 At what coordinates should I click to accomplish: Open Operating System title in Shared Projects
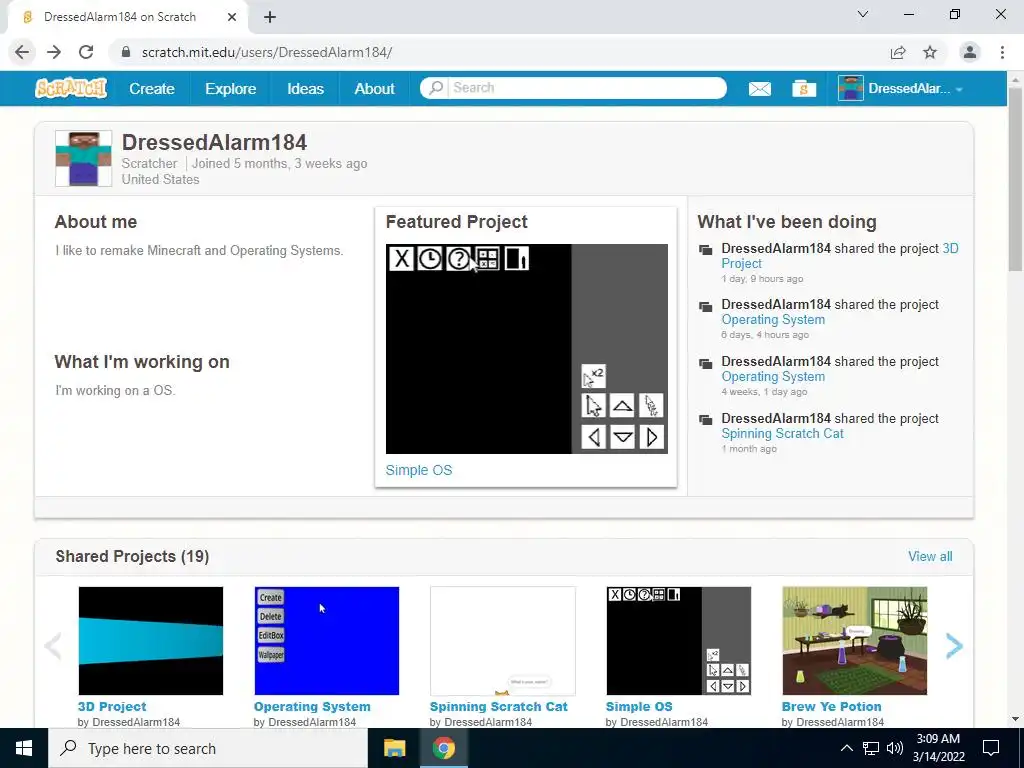312,706
